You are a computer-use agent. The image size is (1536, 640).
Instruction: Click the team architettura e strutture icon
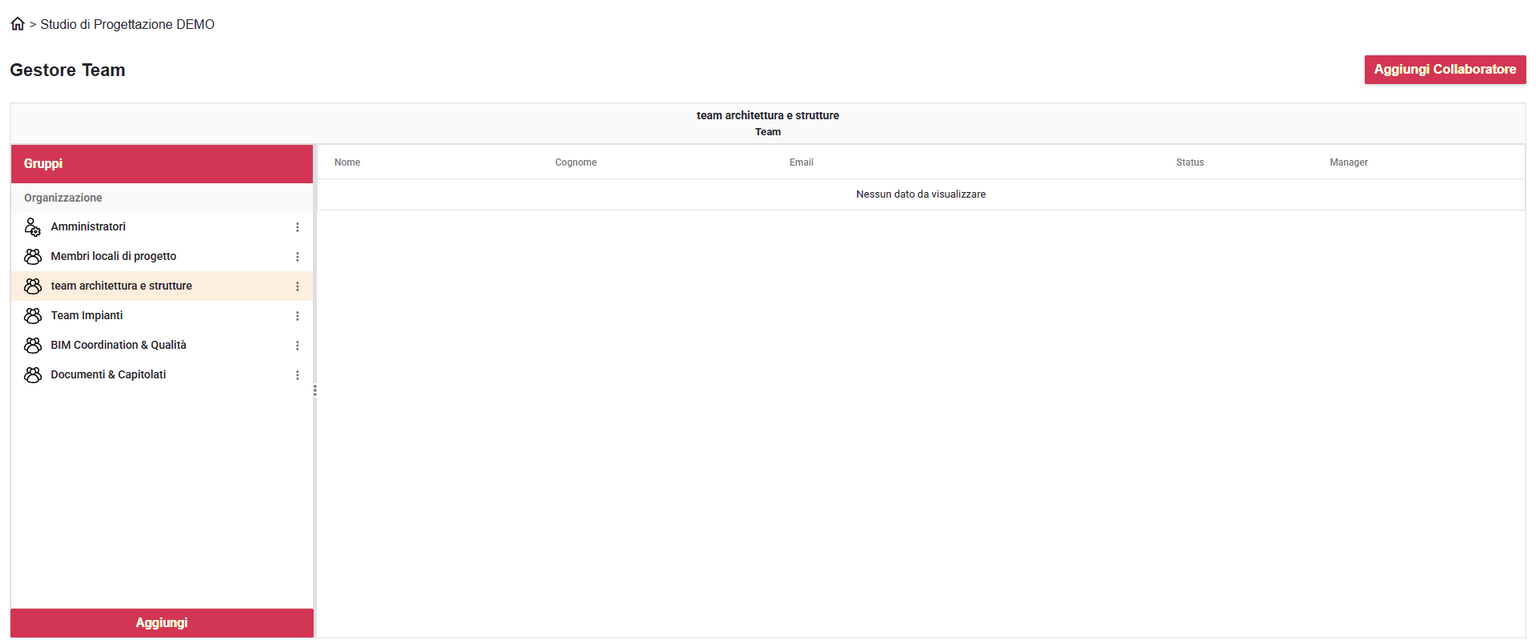point(32,286)
